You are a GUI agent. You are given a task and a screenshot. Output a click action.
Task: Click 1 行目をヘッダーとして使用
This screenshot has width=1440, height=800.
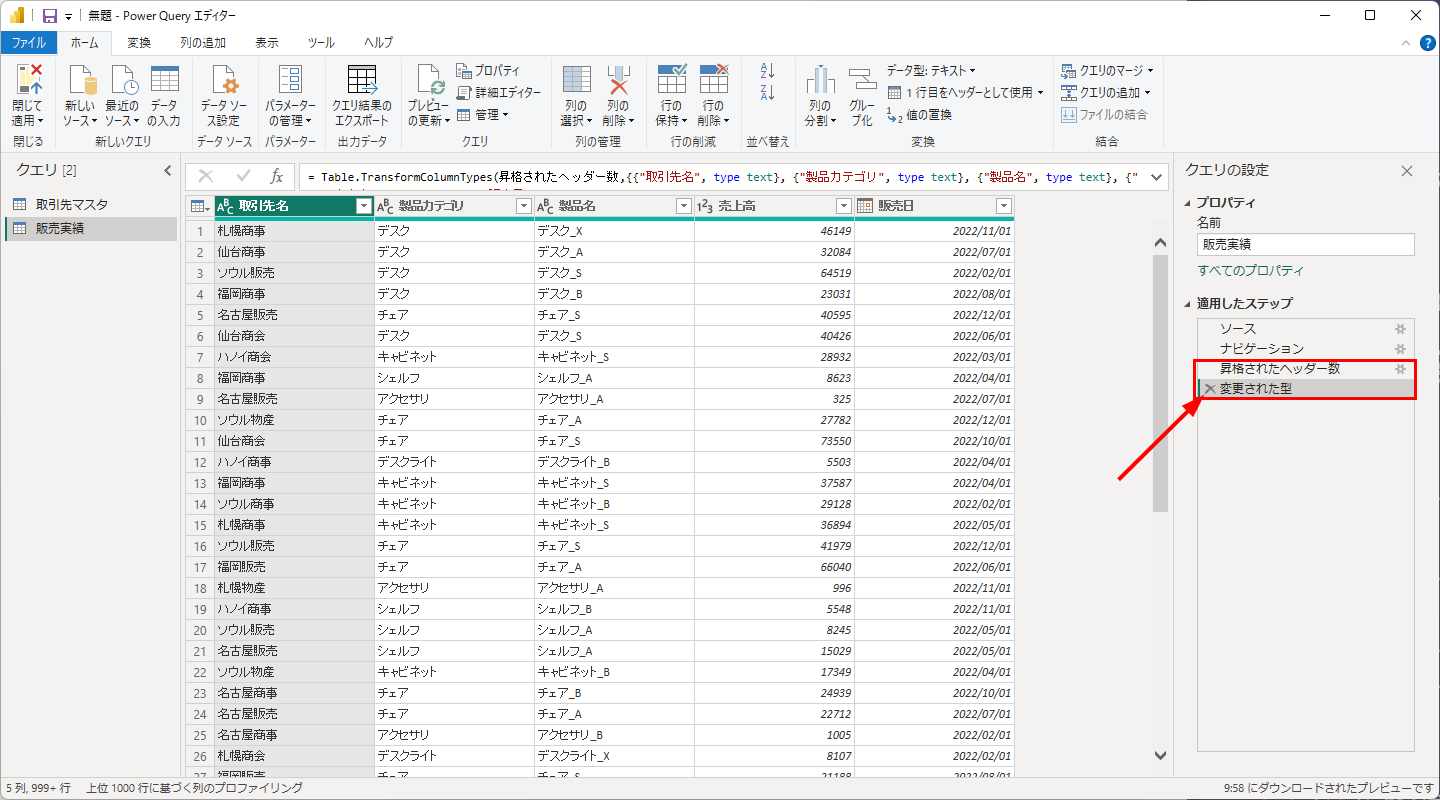coord(966,92)
